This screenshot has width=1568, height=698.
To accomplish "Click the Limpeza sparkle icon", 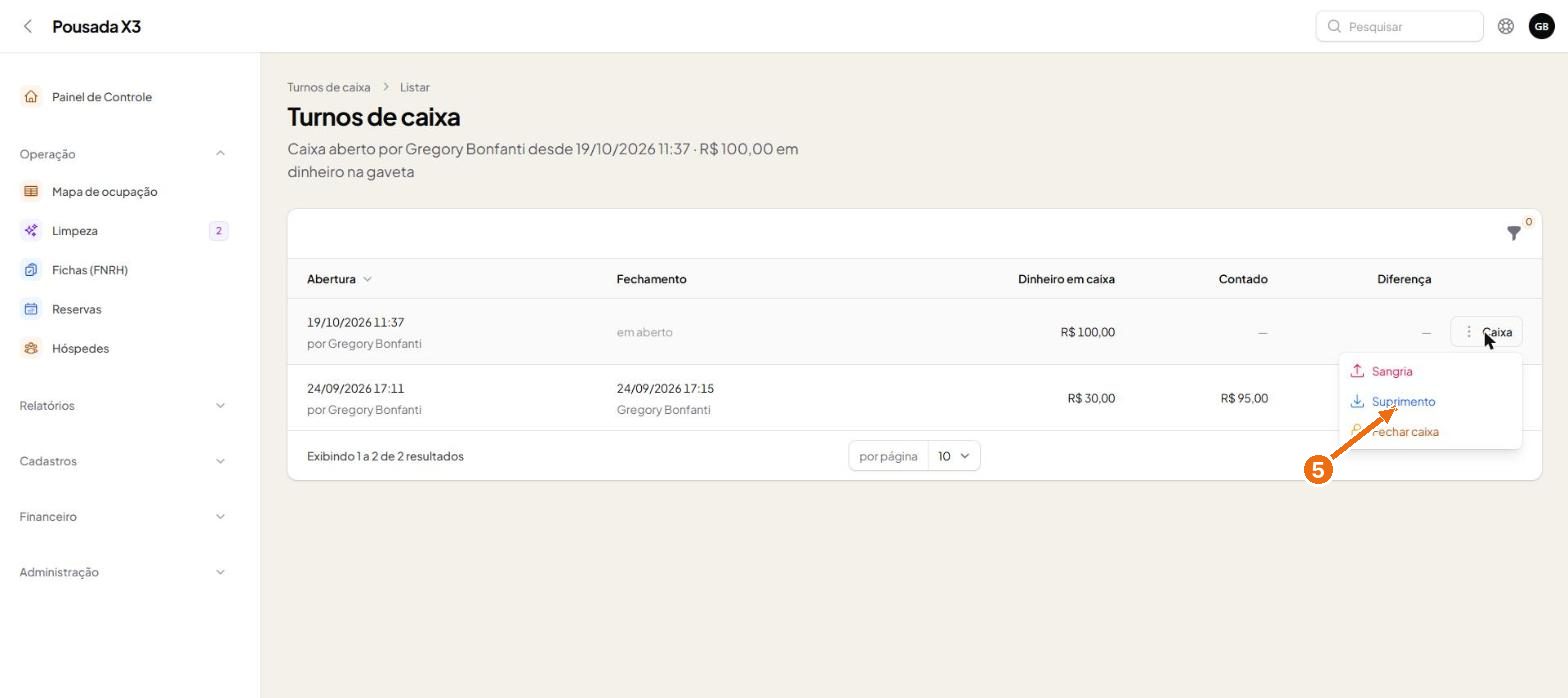I will pyautogui.click(x=31, y=231).
